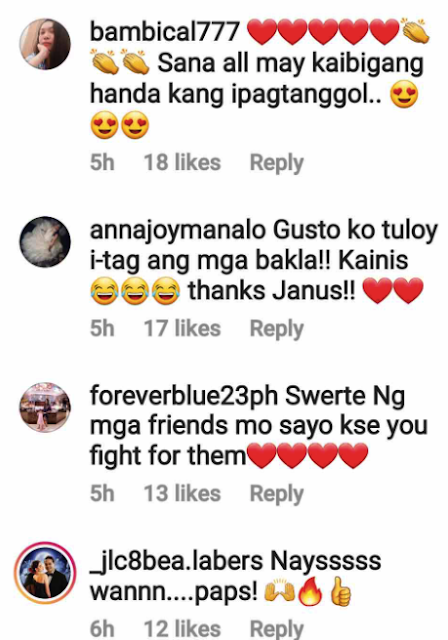Click the bambical777 username

click(x=164, y=31)
